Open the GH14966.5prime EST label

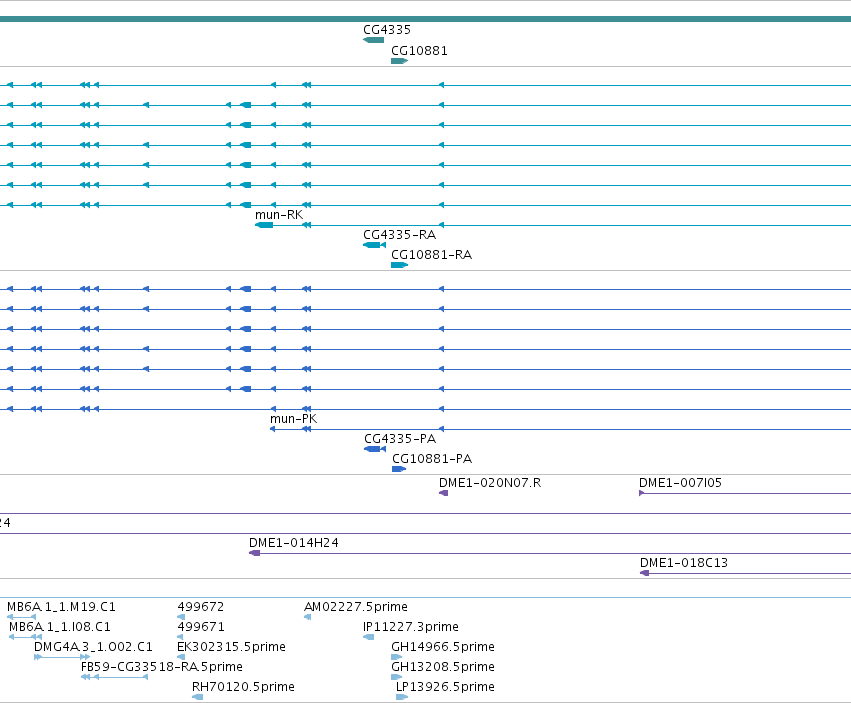pos(443,647)
